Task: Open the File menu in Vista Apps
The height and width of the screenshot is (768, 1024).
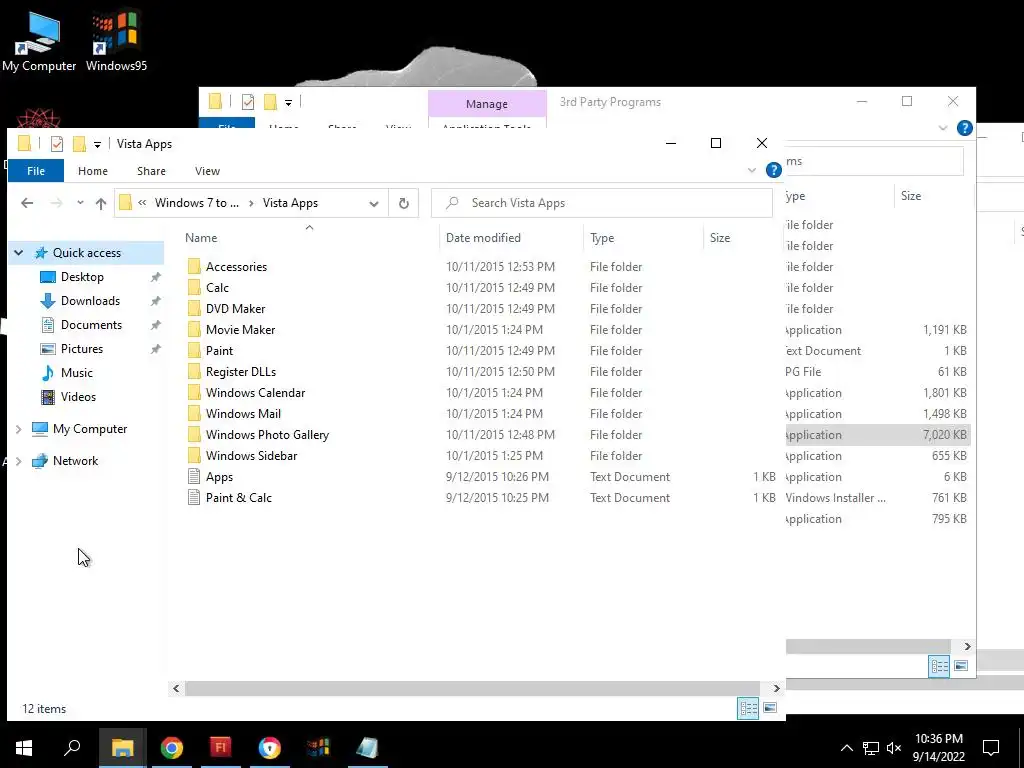Action: pyautogui.click(x=36, y=171)
